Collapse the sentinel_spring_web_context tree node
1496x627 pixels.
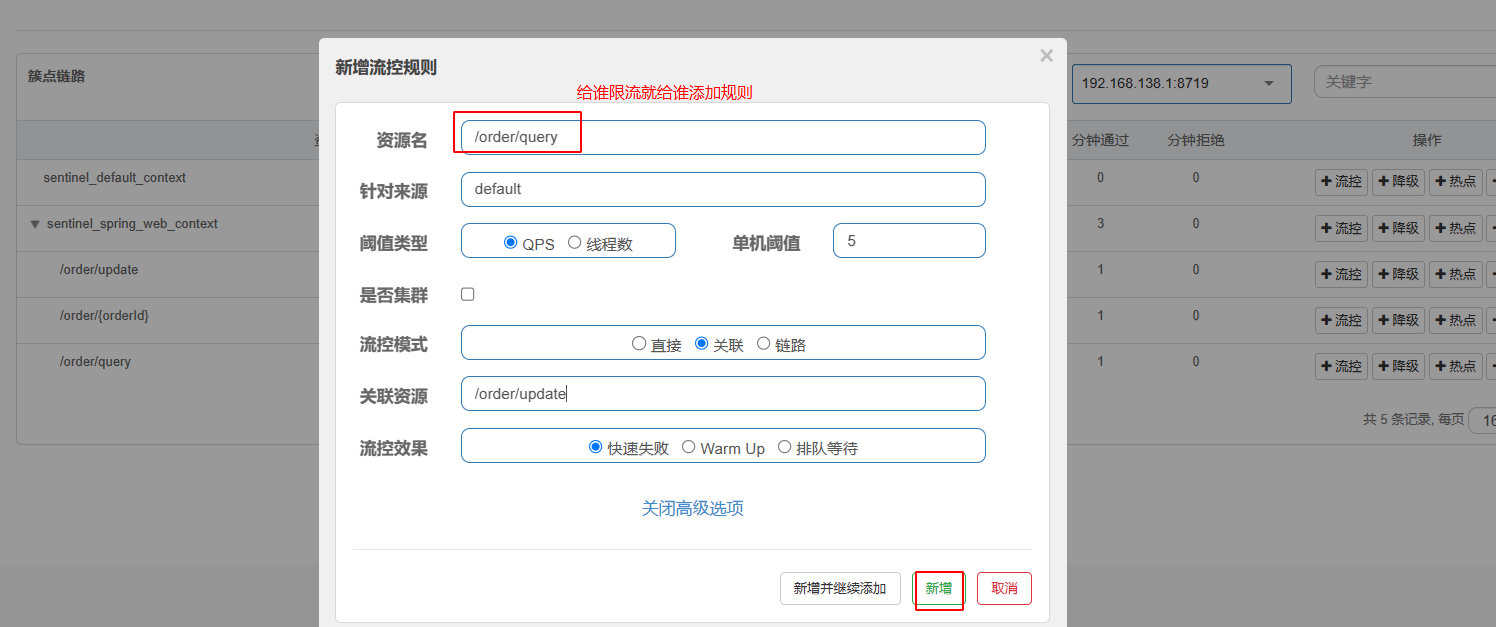click(x=35, y=224)
